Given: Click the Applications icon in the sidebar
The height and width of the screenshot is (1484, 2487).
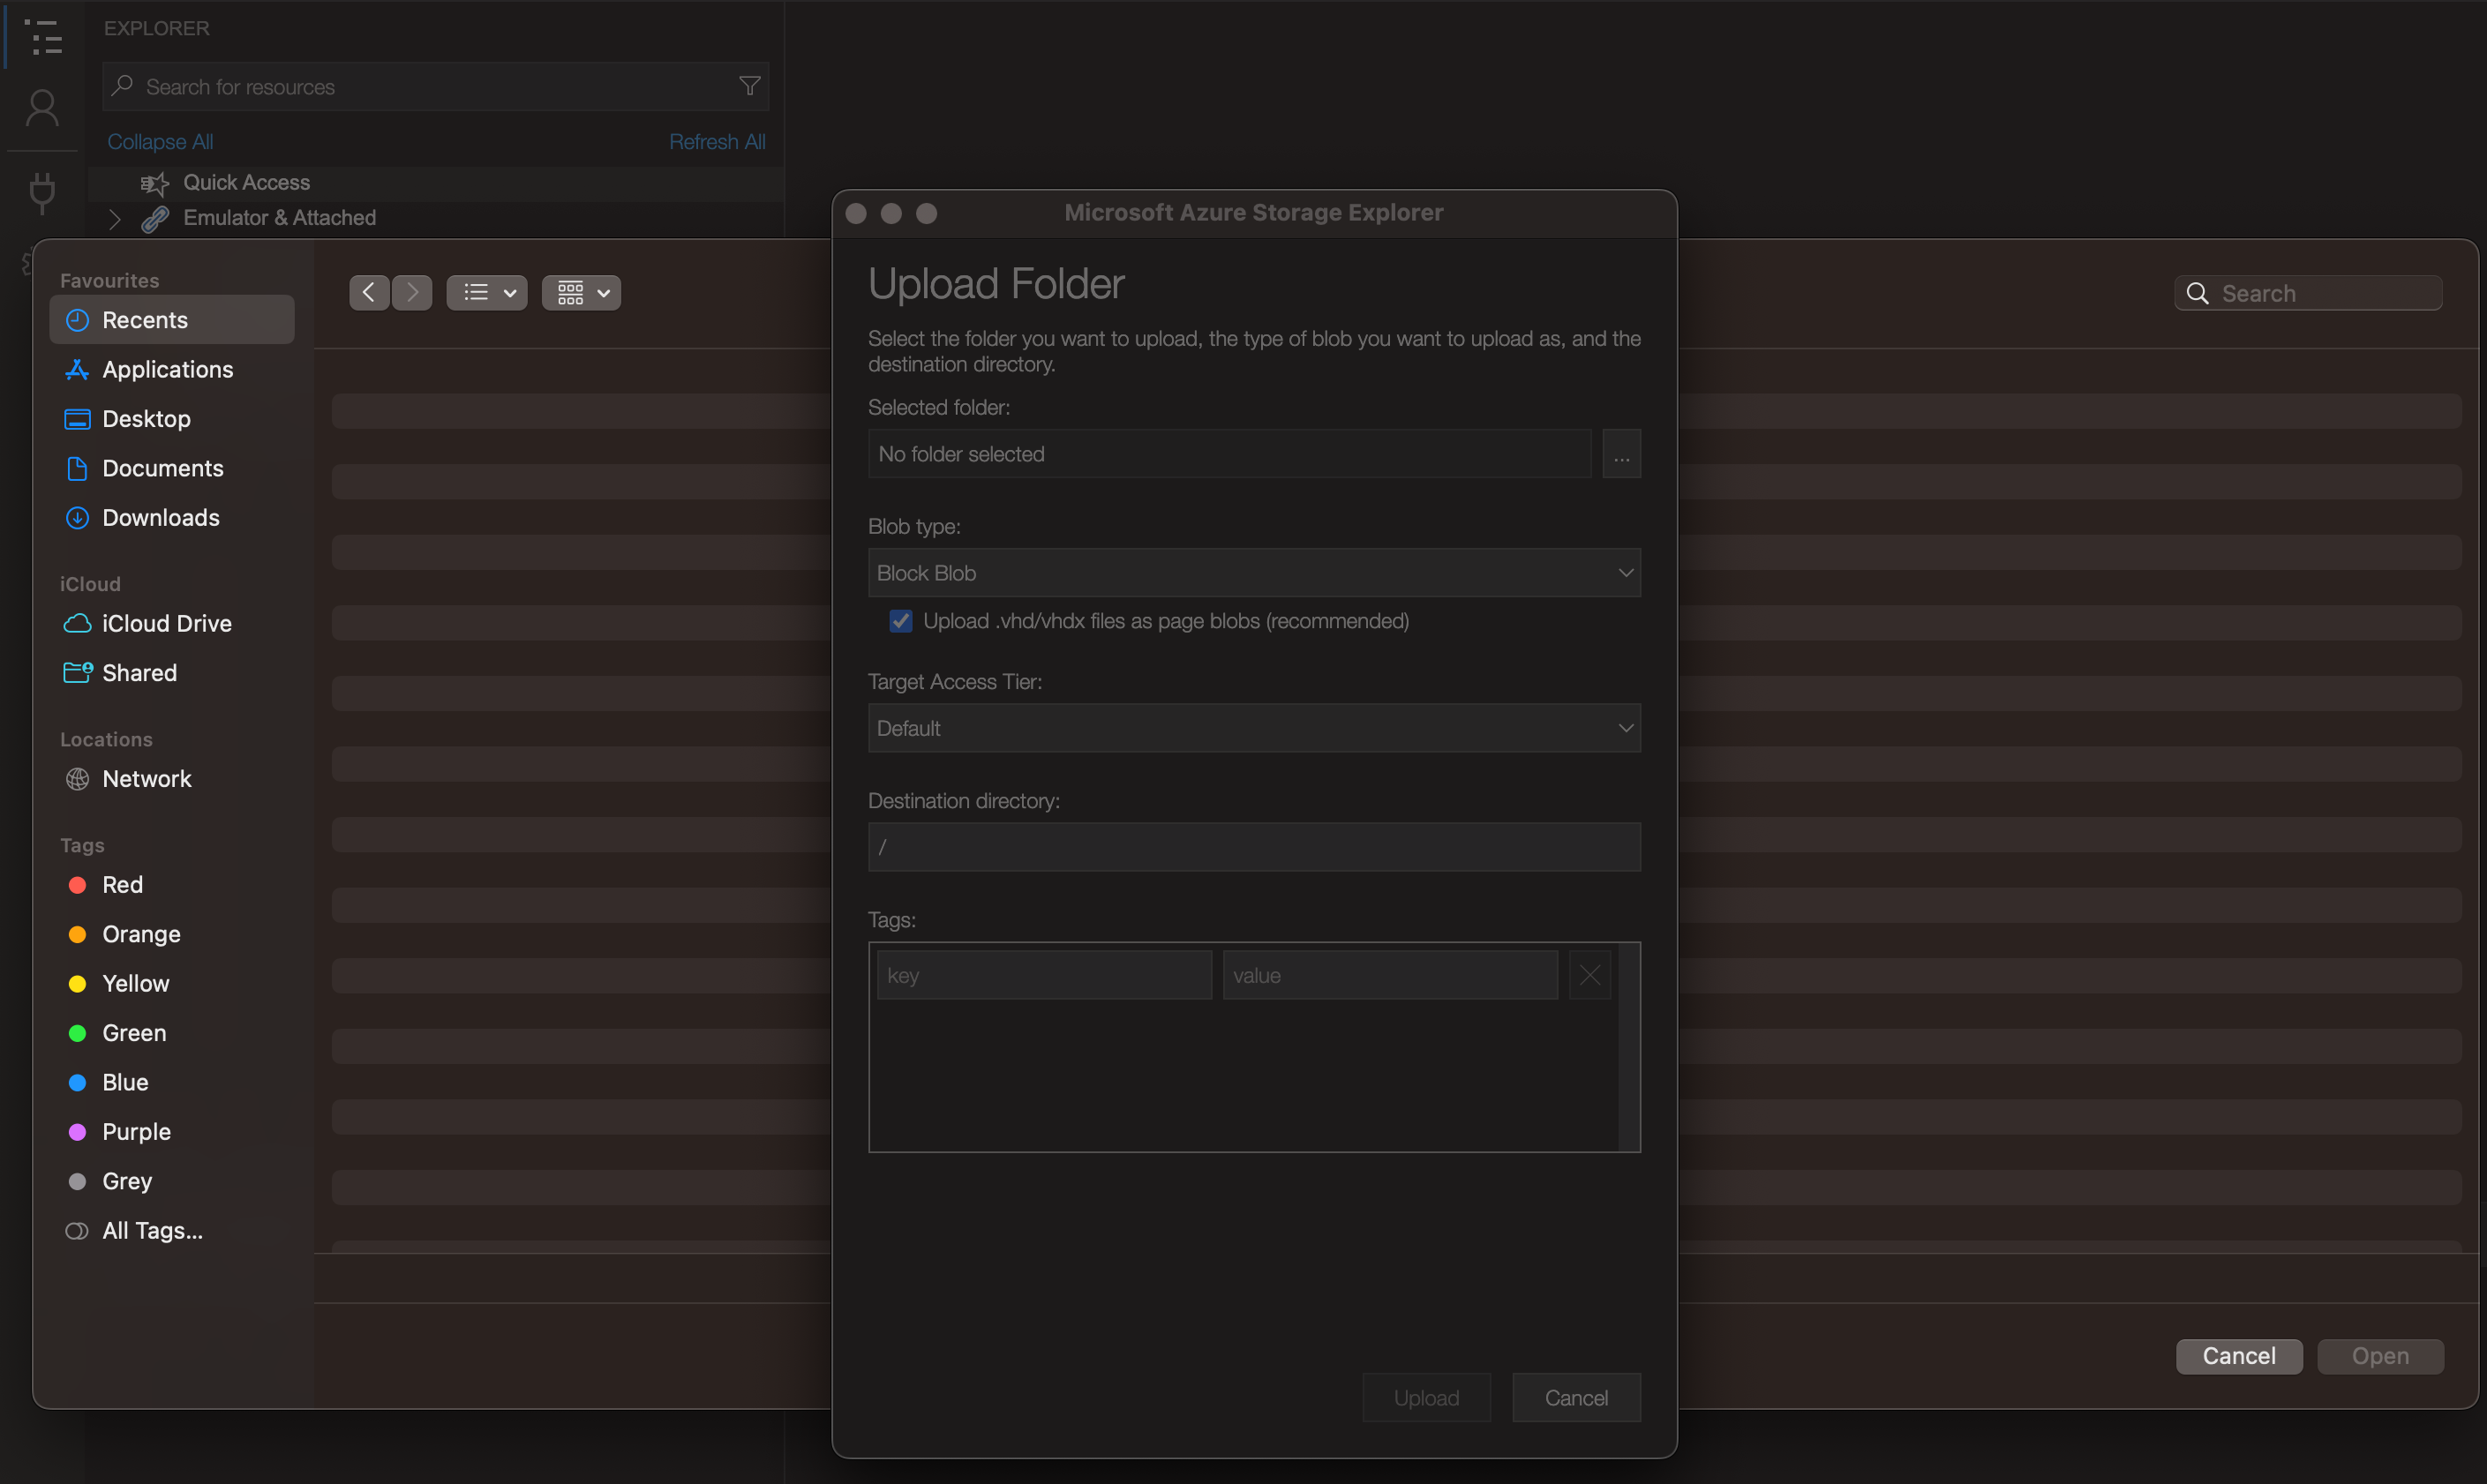Looking at the screenshot, I should pyautogui.click(x=77, y=369).
